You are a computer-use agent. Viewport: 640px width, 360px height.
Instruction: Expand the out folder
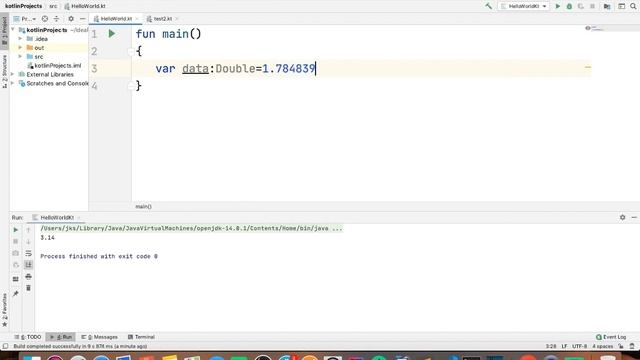tap(20, 48)
